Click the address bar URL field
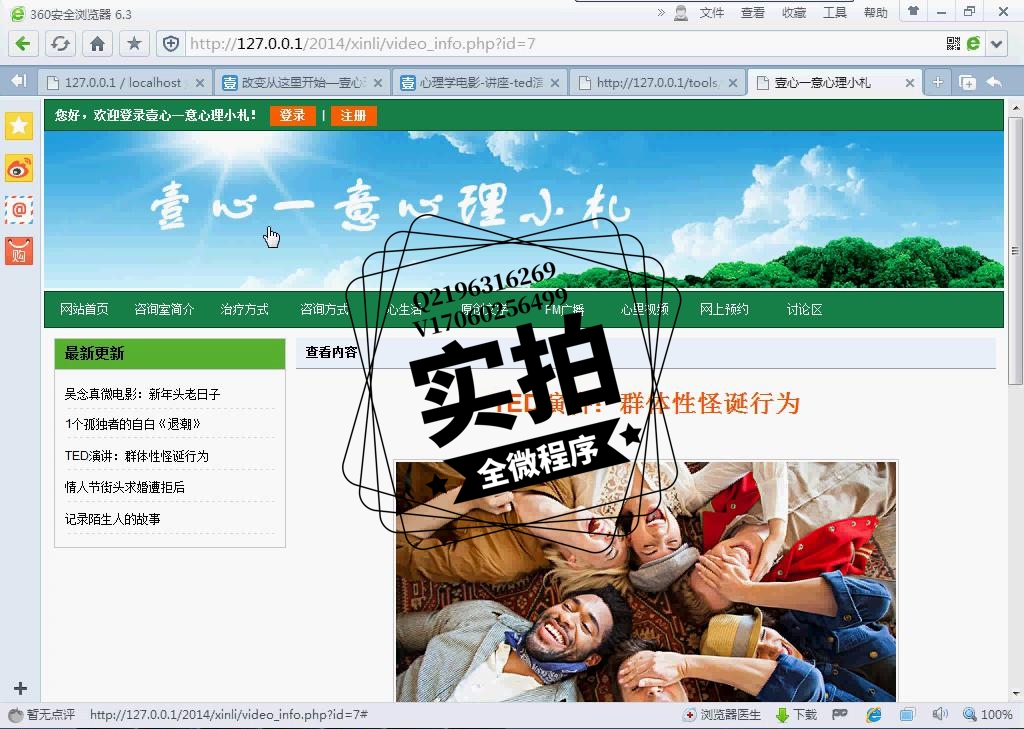The width and height of the screenshot is (1024, 729). point(562,44)
